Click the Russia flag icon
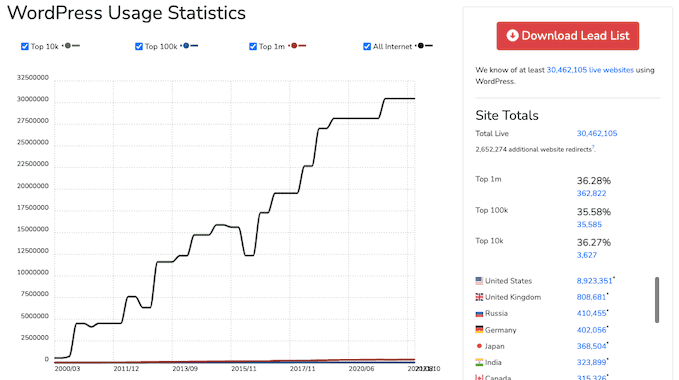The height and width of the screenshot is (380, 679). point(479,313)
